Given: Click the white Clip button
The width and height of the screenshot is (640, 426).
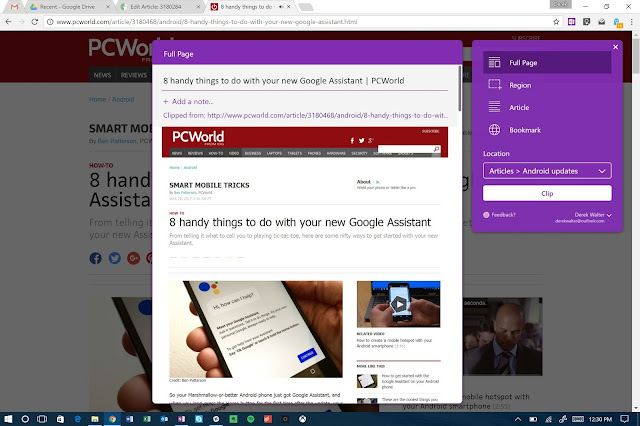Looking at the screenshot, I should (547, 193).
